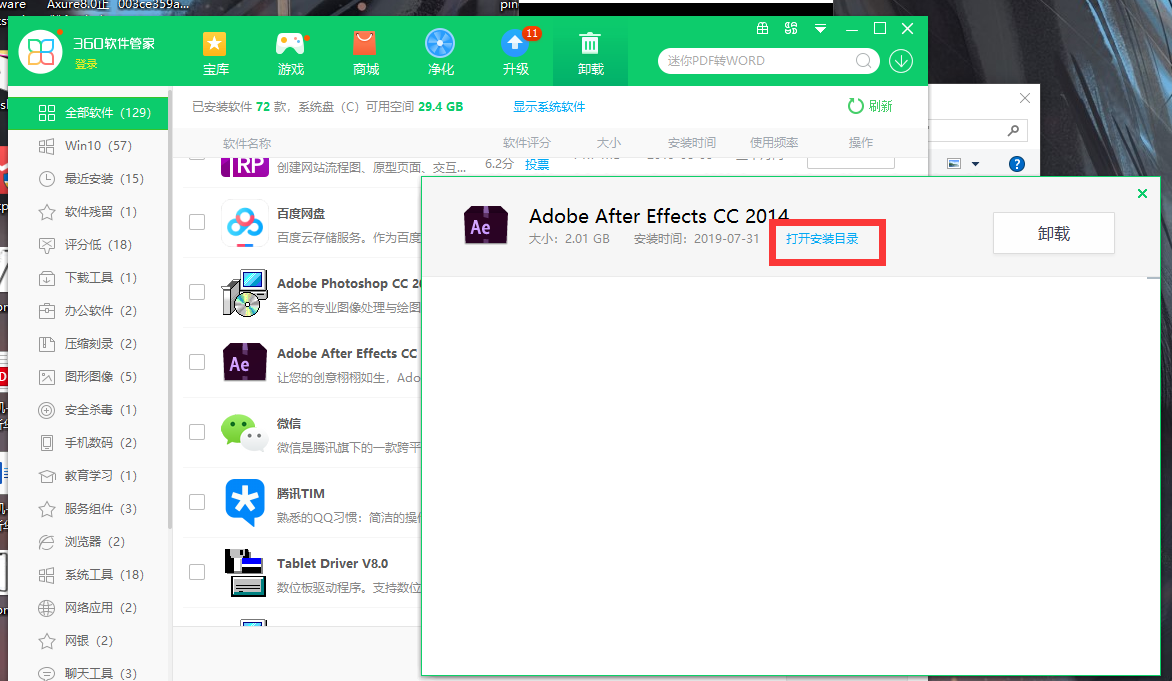This screenshot has height=681, width=1172.
Task: Select 下载工具 (1) category
Action: (x=88, y=278)
